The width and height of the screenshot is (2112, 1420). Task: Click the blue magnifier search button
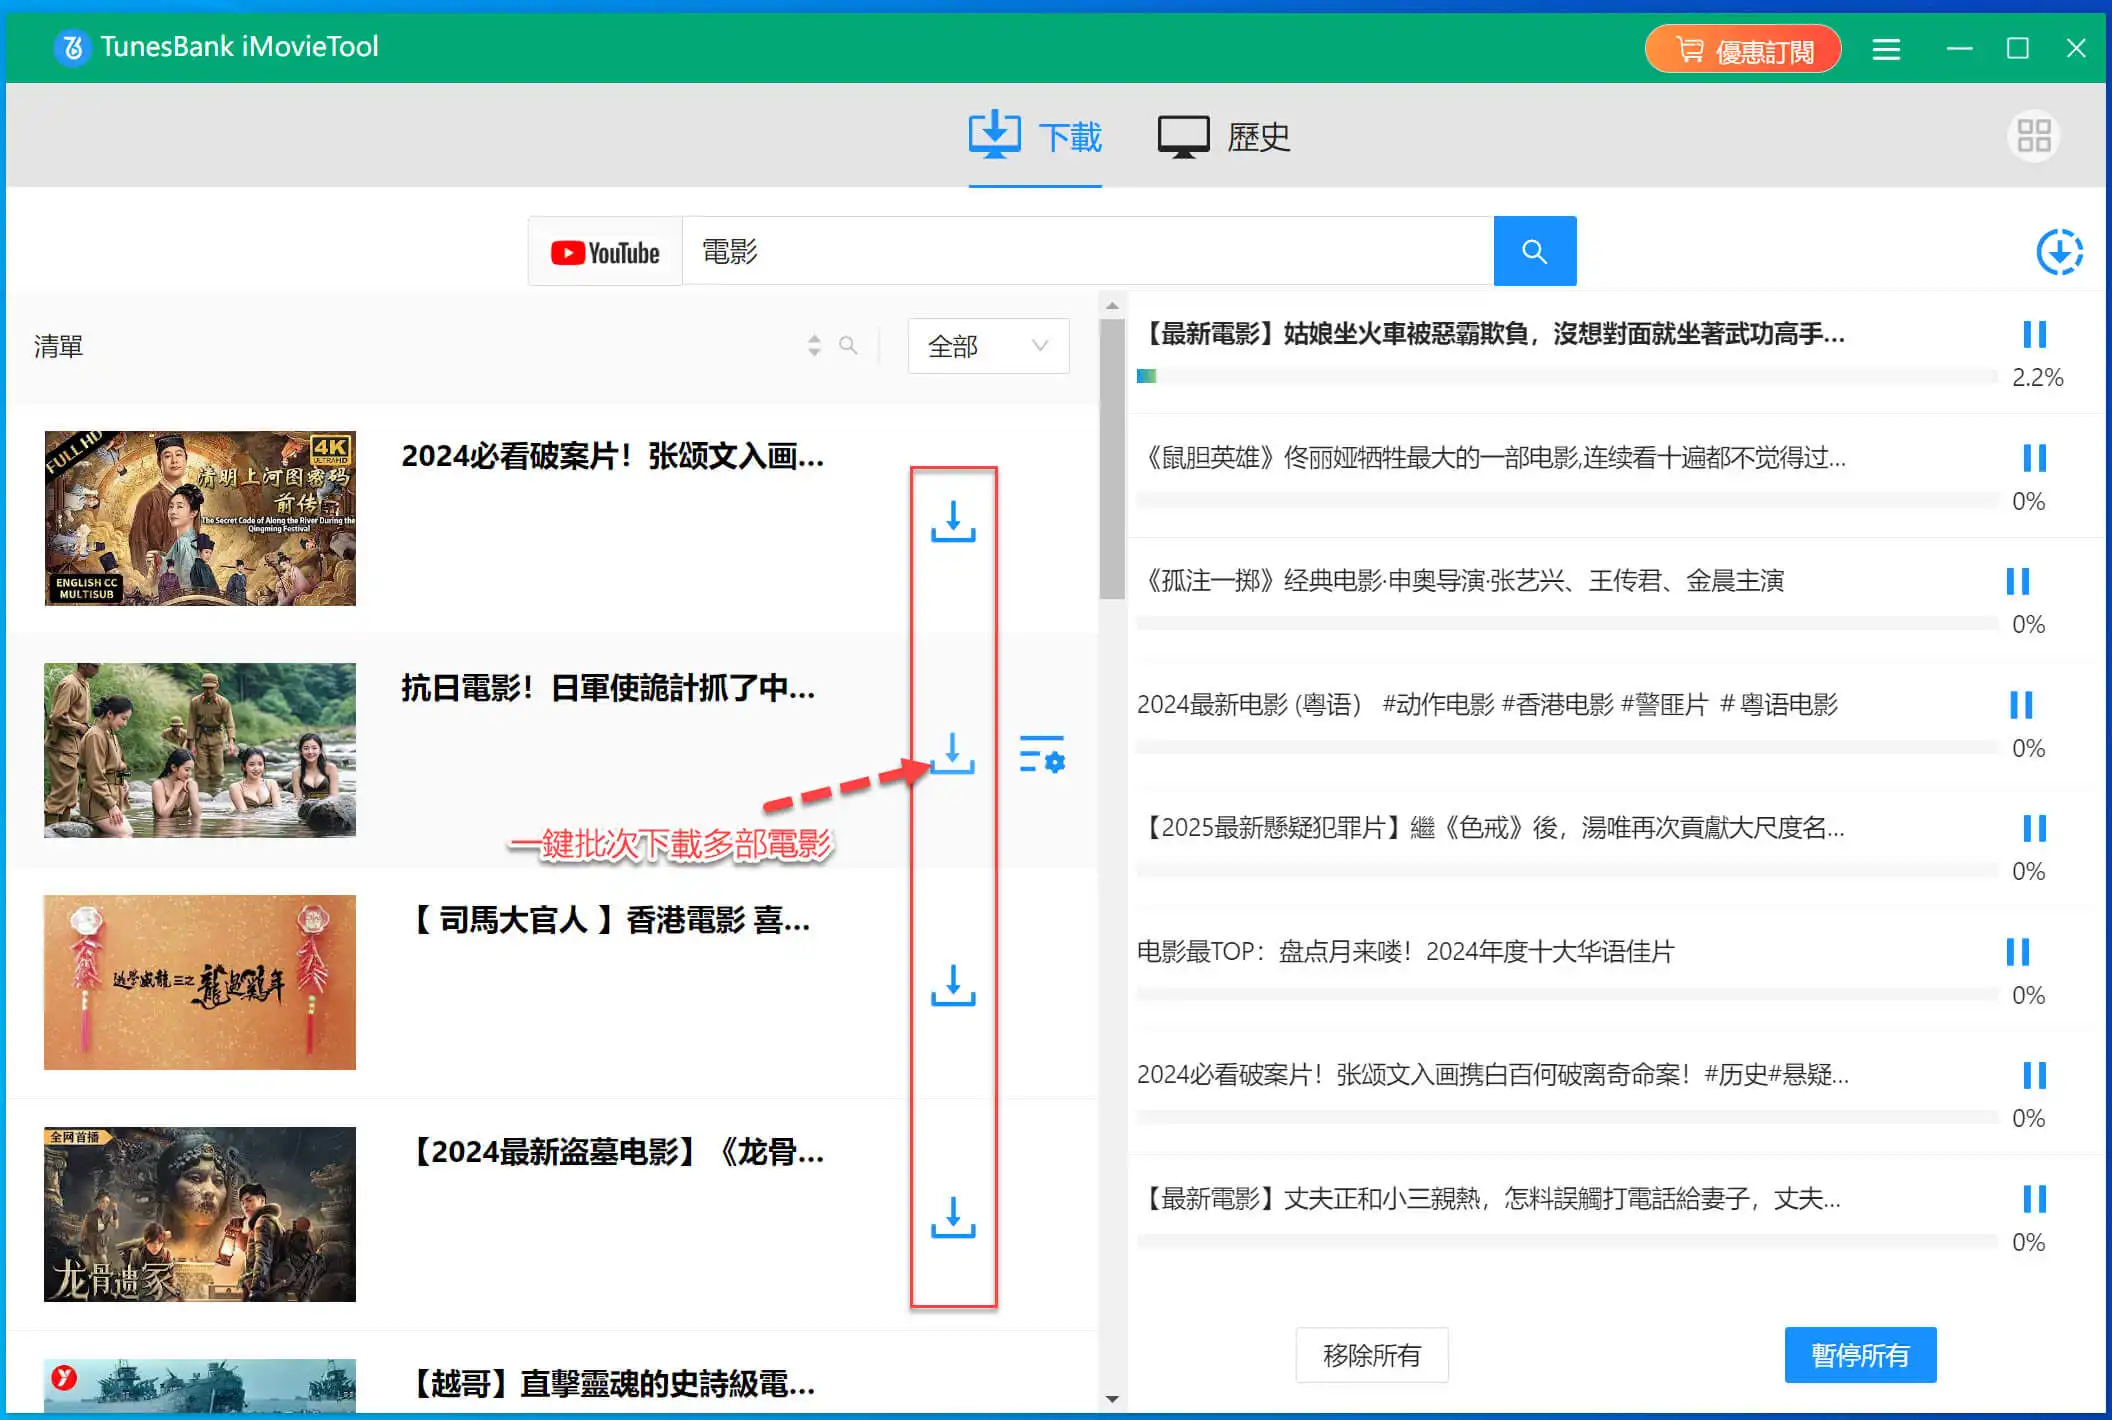(x=1535, y=251)
